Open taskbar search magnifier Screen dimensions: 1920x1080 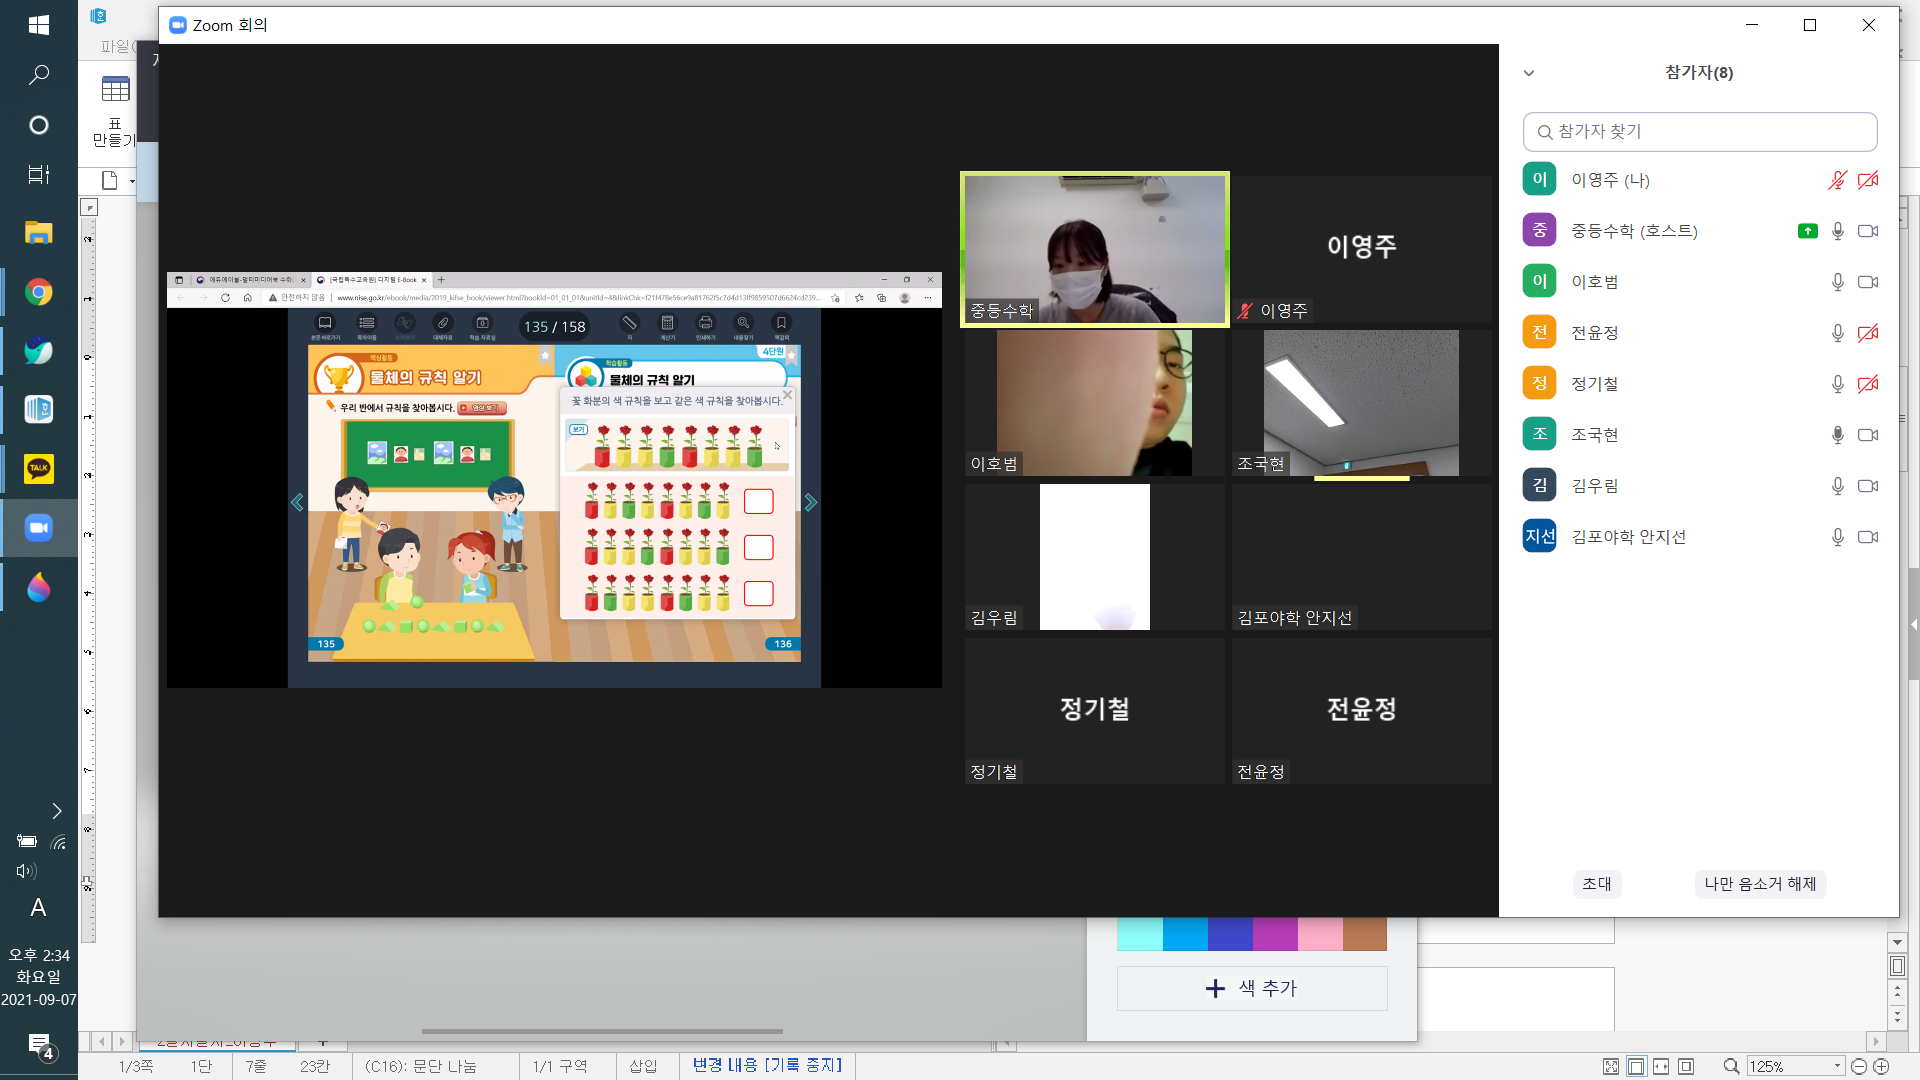click(x=39, y=75)
